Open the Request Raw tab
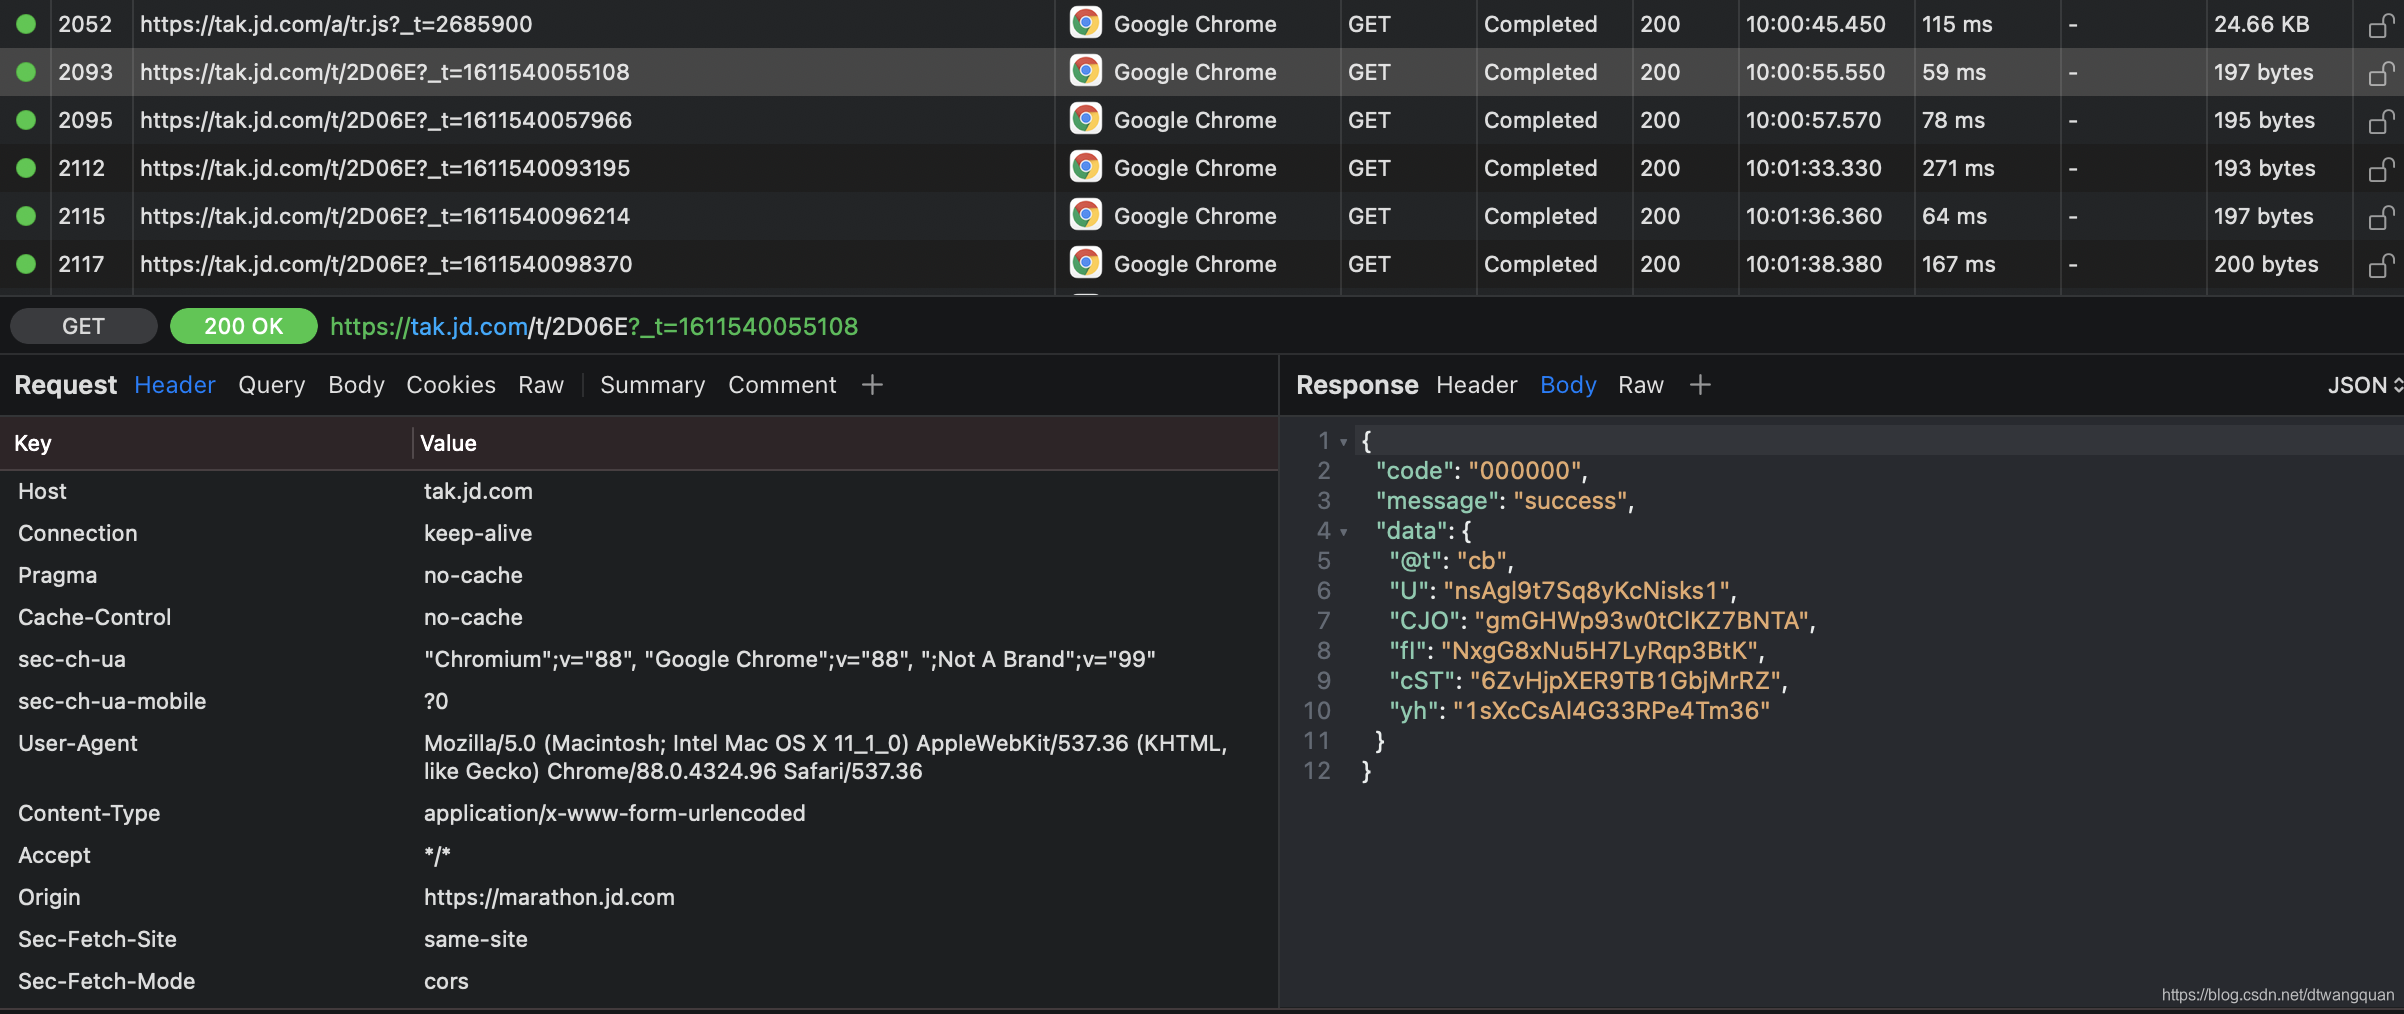The height and width of the screenshot is (1014, 2404). [541, 385]
